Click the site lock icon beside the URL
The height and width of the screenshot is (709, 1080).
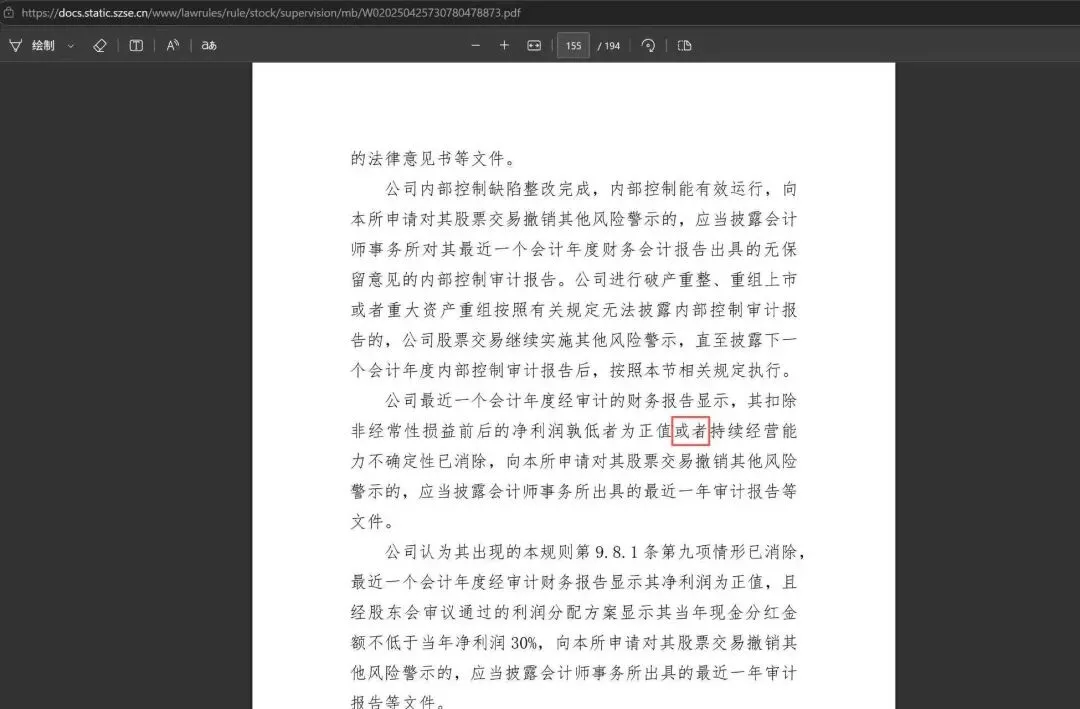[8, 12]
